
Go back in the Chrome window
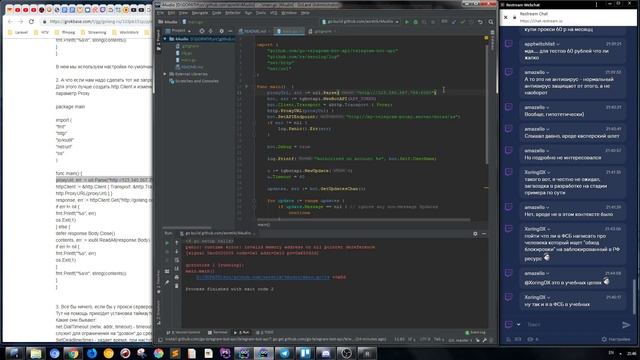10,21
